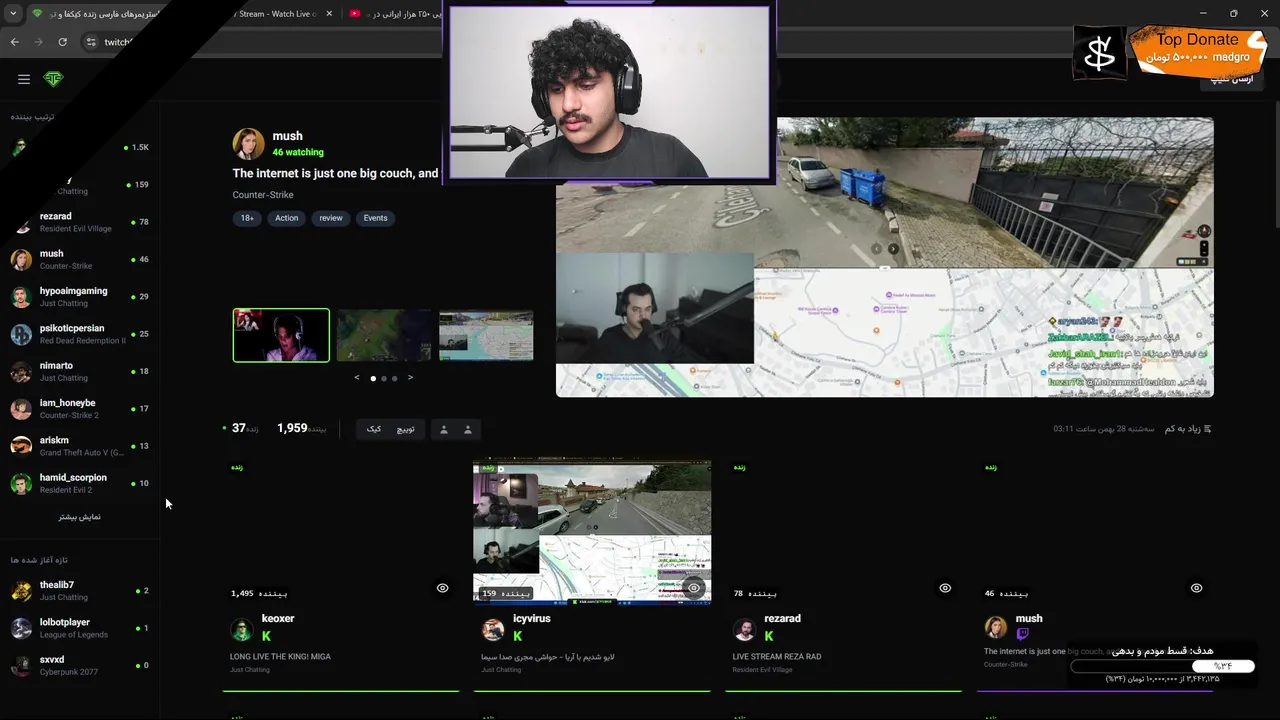1280x720 pixels.
Task: Open nimarto channel in sidebar
Action: 80,371
